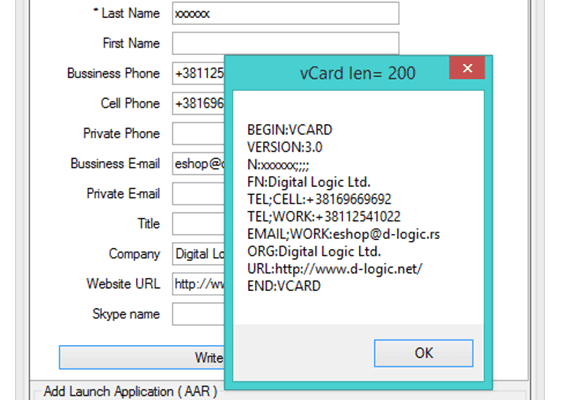Click the EMAIL;WORK line in the dialog

pyautogui.click(x=343, y=234)
